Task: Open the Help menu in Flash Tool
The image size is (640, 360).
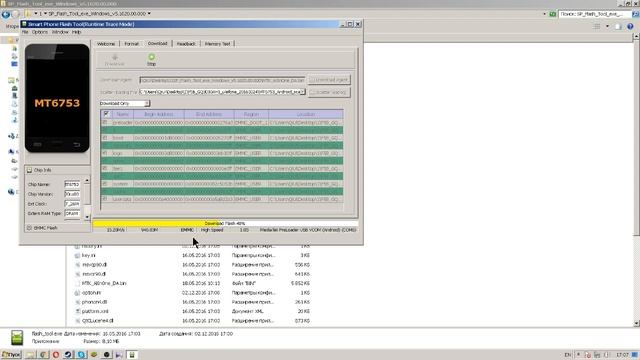Action: point(76,32)
